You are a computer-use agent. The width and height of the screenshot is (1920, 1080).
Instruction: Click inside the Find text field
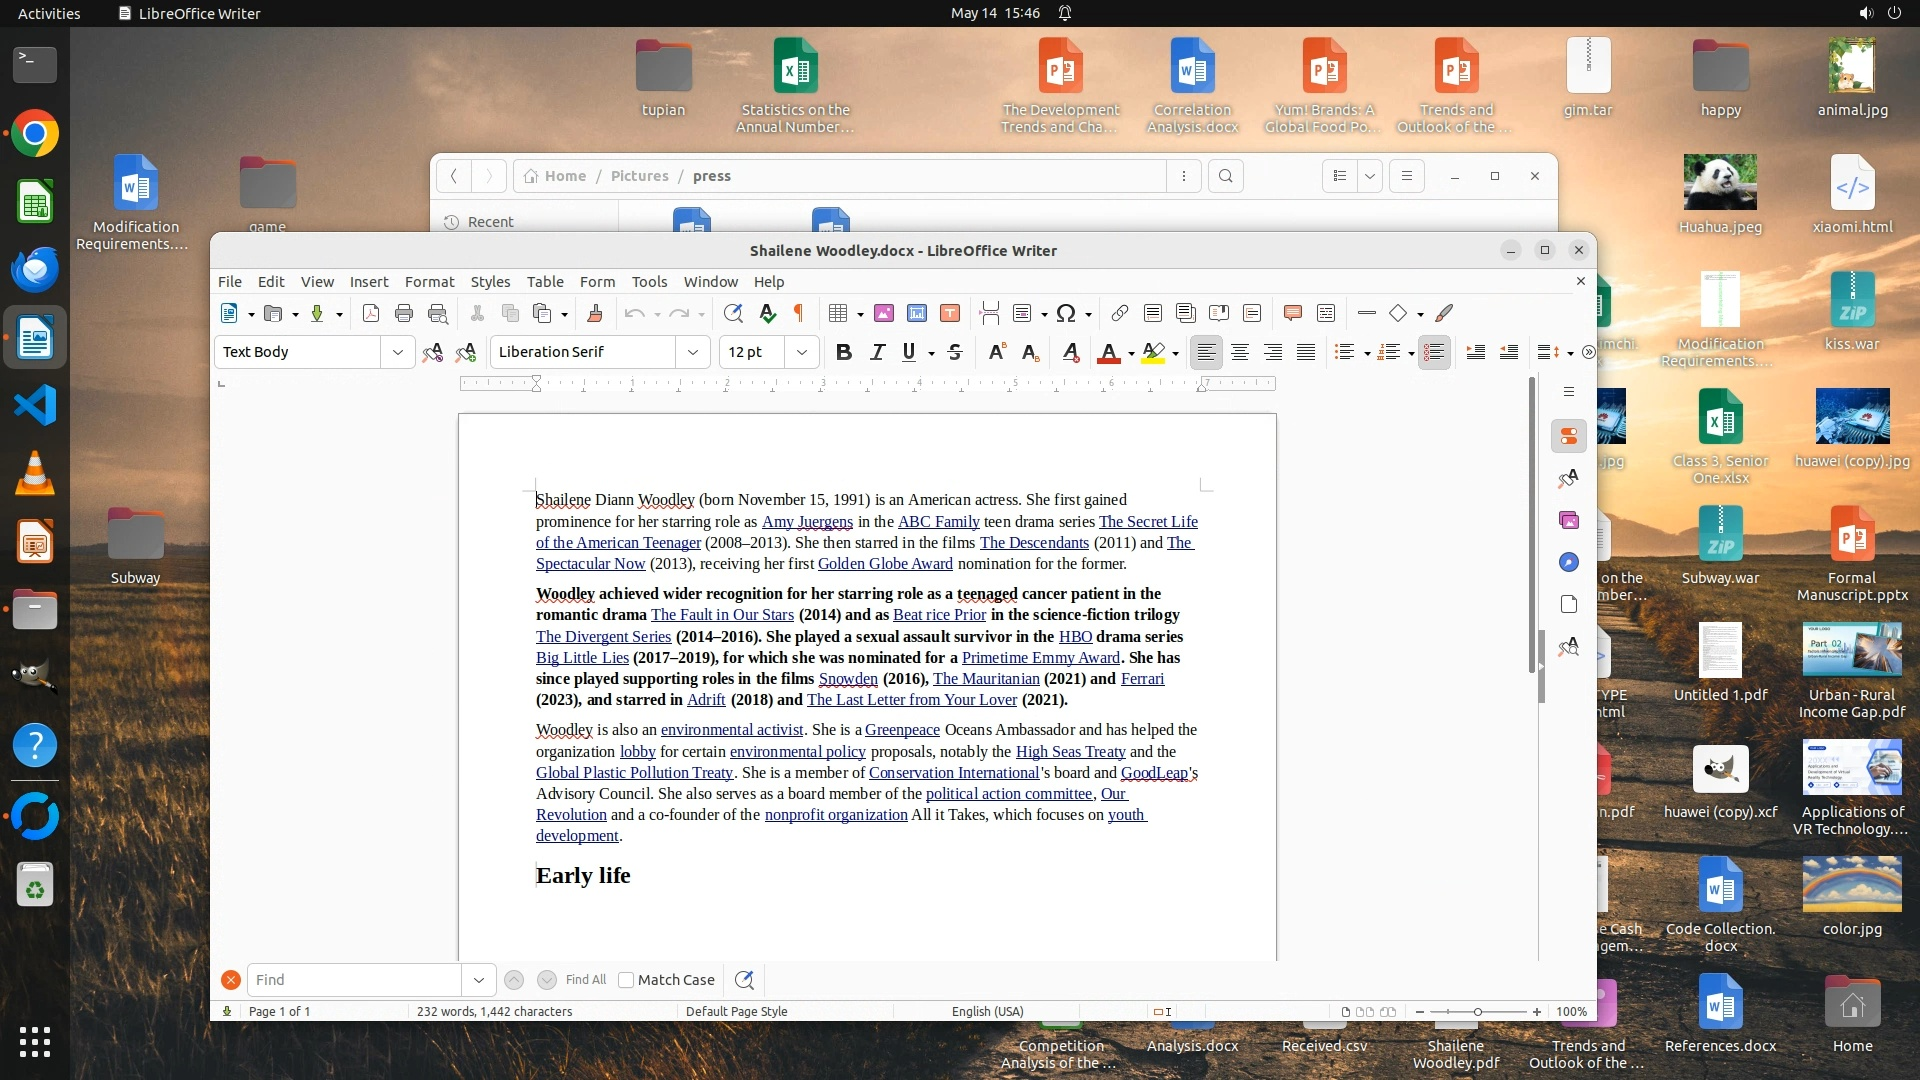[355, 980]
